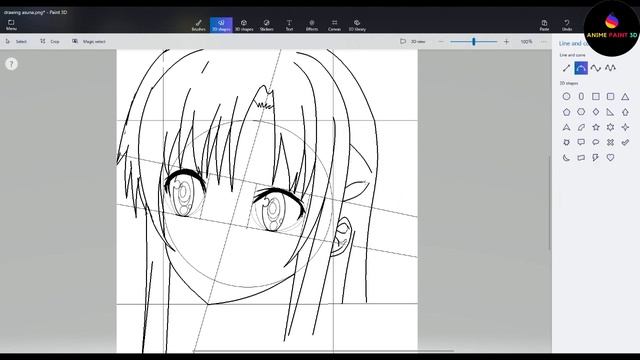
Task: Pick the crescent moon shape
Action: point(566,158)
